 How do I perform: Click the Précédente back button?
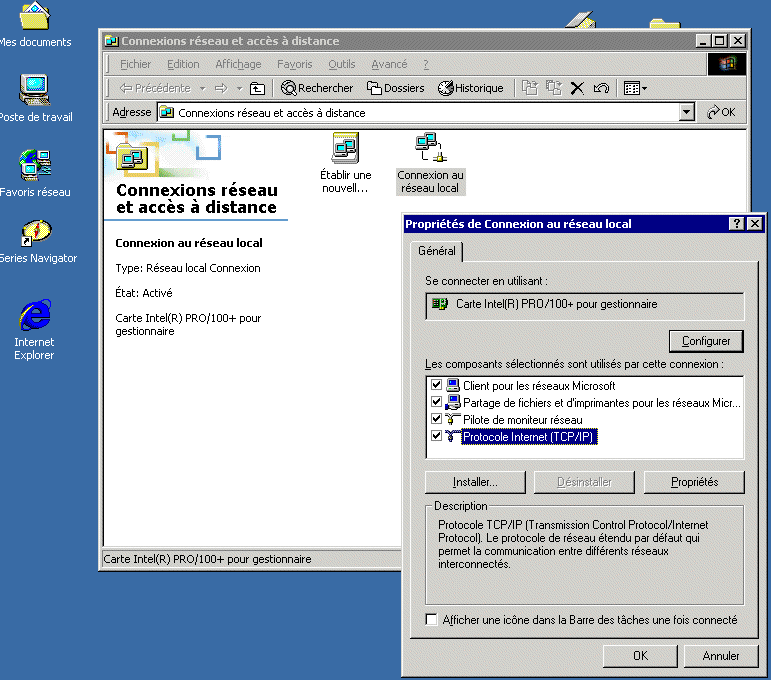(155, 89)
